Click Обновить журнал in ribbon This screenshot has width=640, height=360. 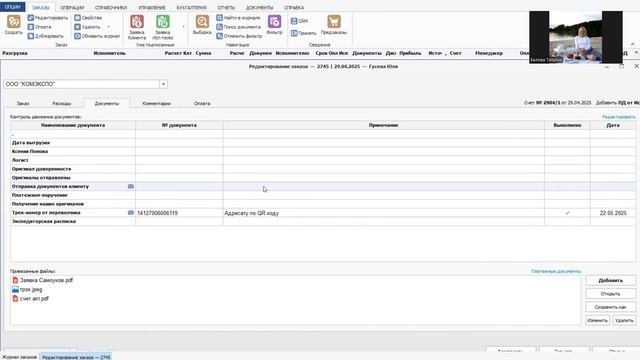point(97,36)
